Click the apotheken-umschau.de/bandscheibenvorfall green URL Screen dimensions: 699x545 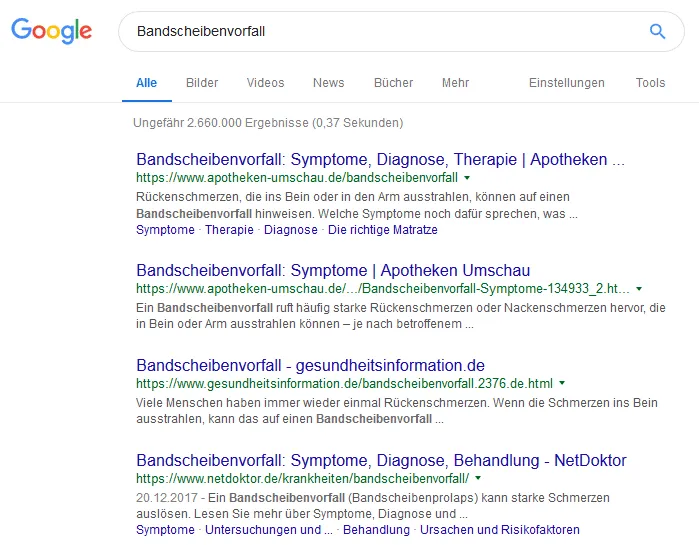click(x=297, y=178)
